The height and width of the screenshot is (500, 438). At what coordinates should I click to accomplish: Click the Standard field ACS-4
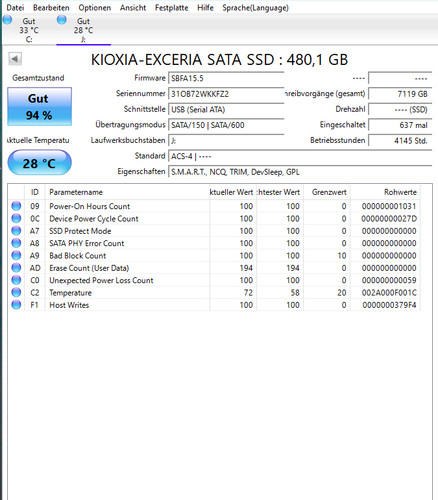coord(300,156)
